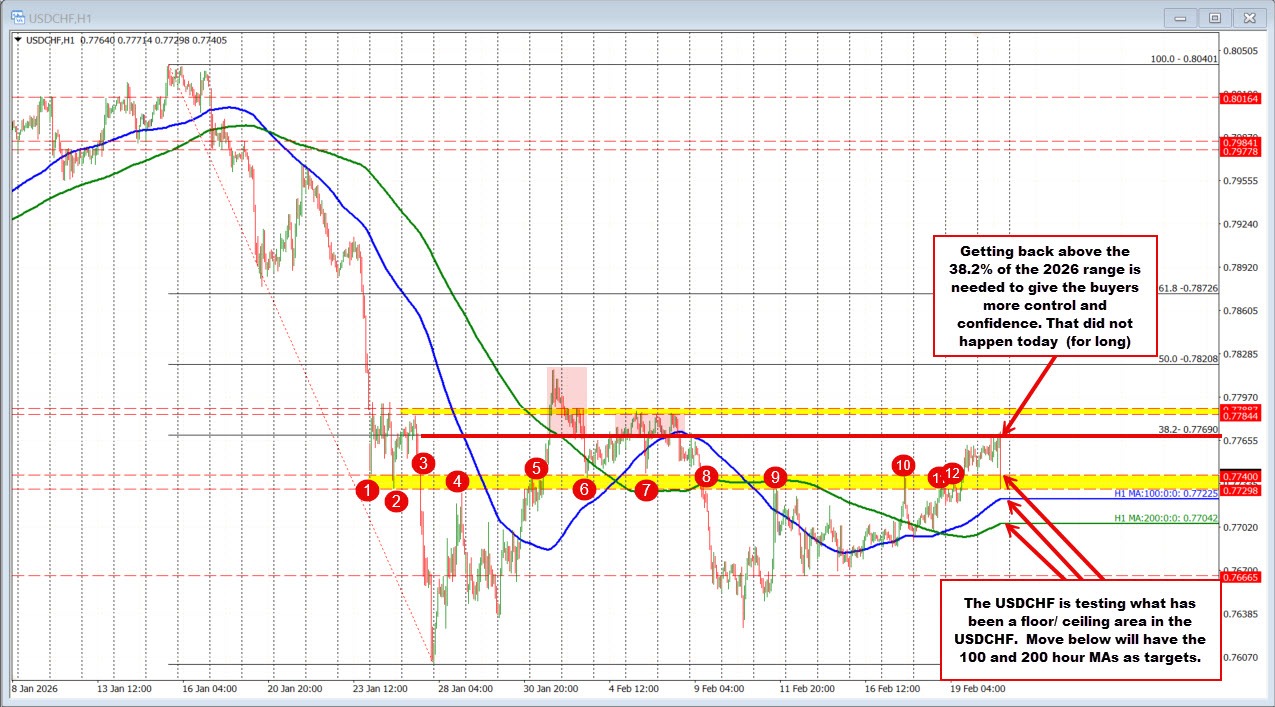Click the 'Getting back above the 38.2%' annotation box
Image resolution: width=1275 pixels, height=707 pixels.
tap(1045, 296)
